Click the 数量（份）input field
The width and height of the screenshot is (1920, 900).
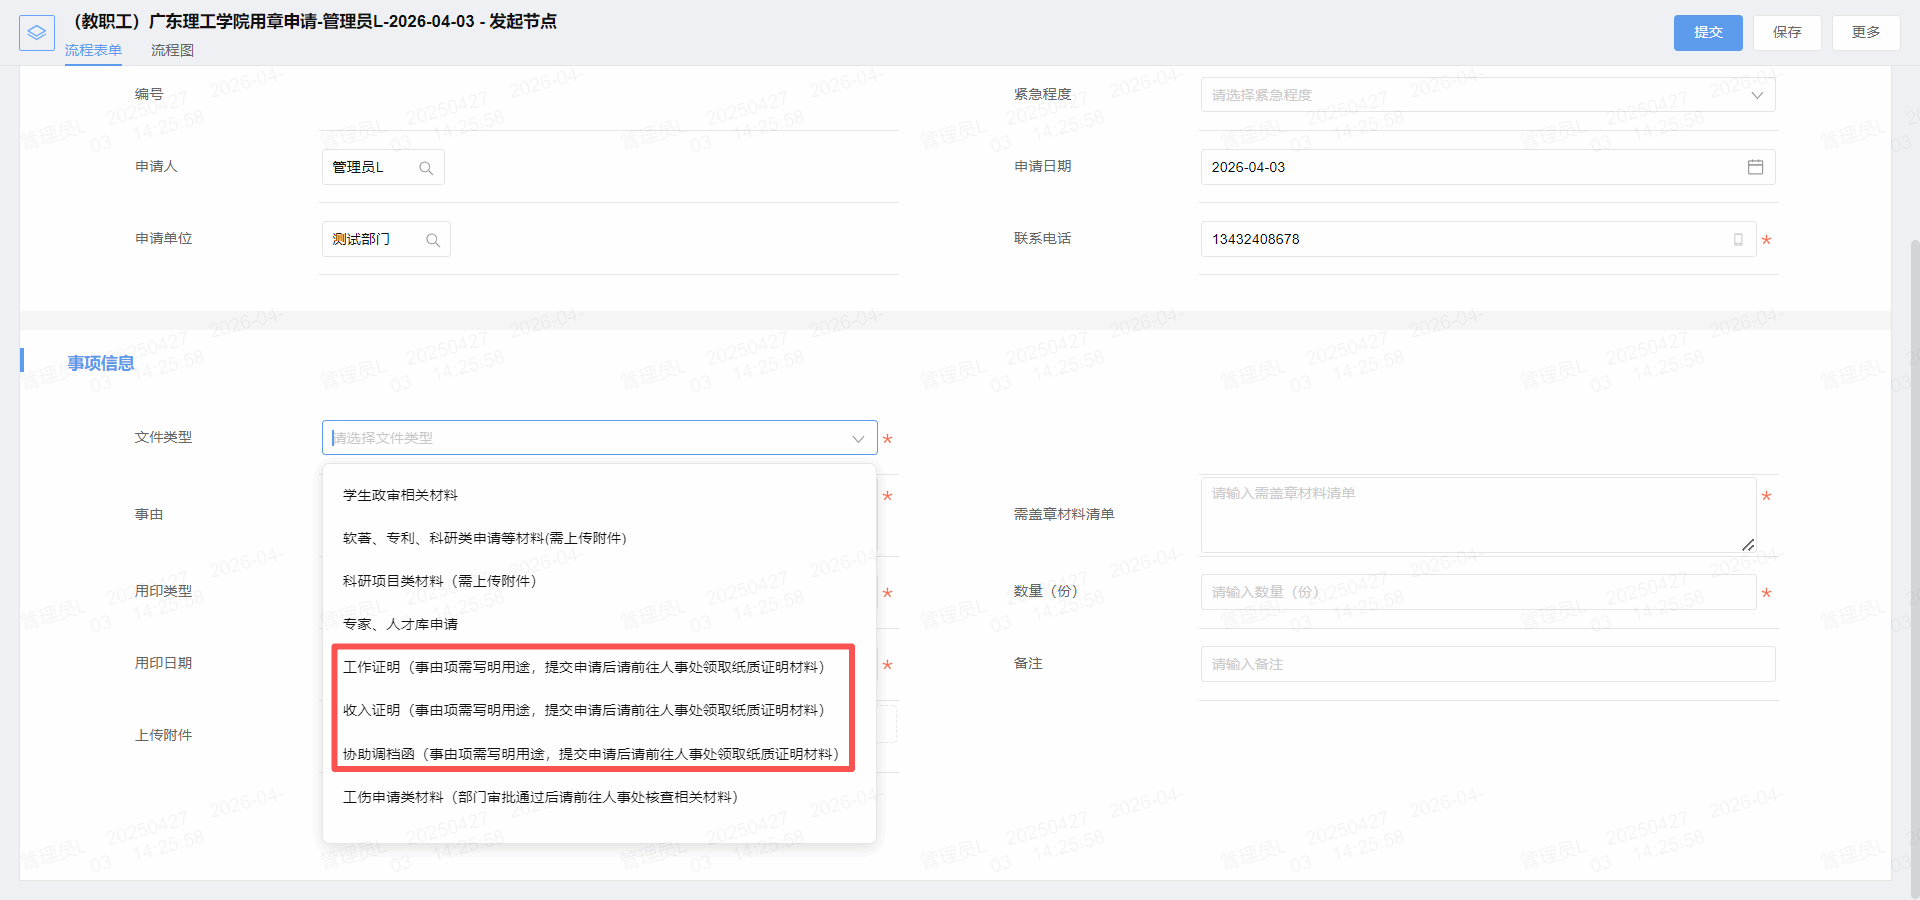[1478, 592]
